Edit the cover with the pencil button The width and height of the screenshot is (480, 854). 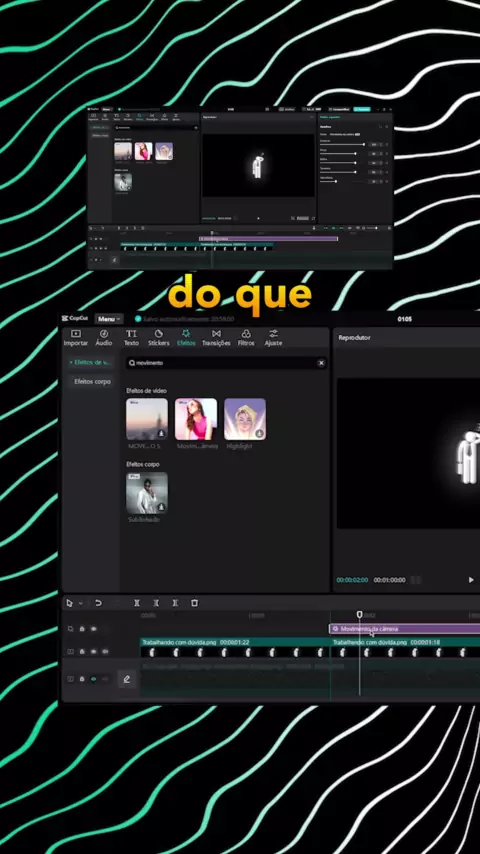(x=127, y=679)
